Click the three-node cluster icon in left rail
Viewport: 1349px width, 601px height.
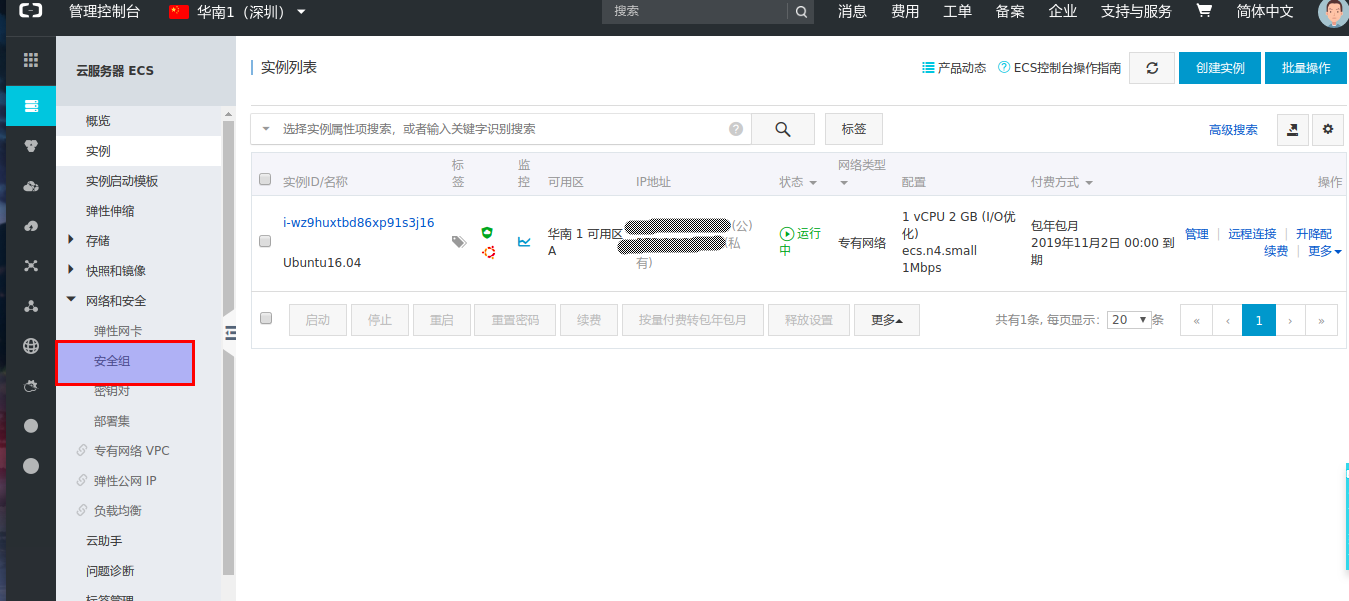(31, 306)
